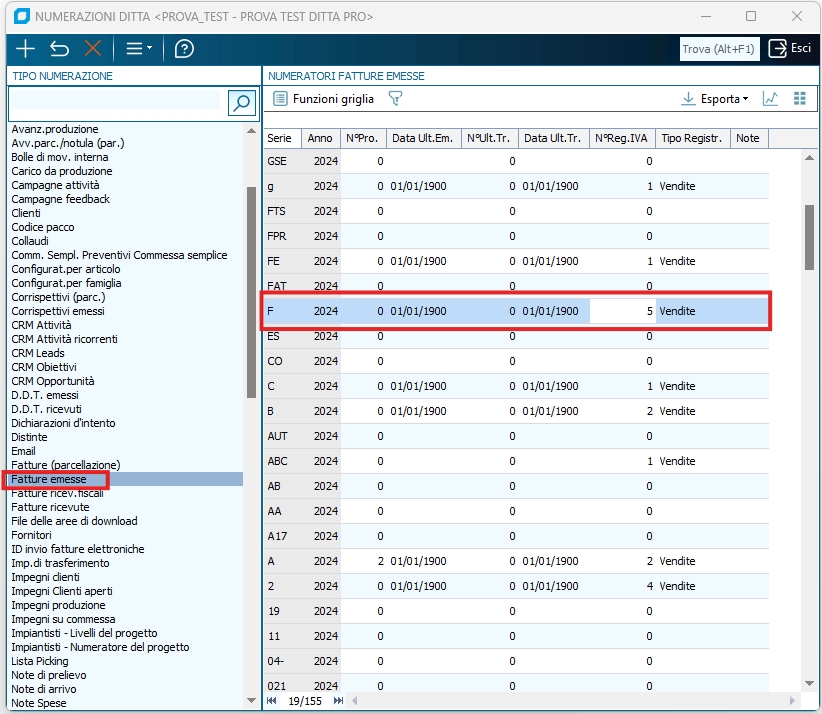Click the orange X delete icon
This screenshot has height=714, width=822.
coord(93,49)
